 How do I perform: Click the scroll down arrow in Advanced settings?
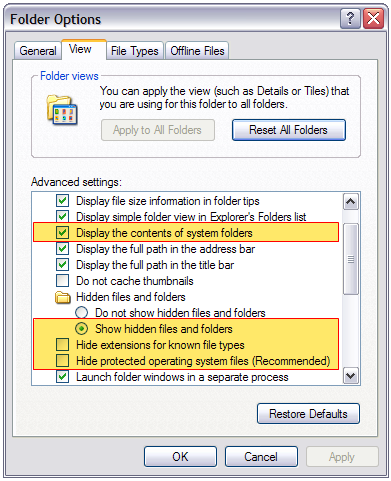[351, 376]
